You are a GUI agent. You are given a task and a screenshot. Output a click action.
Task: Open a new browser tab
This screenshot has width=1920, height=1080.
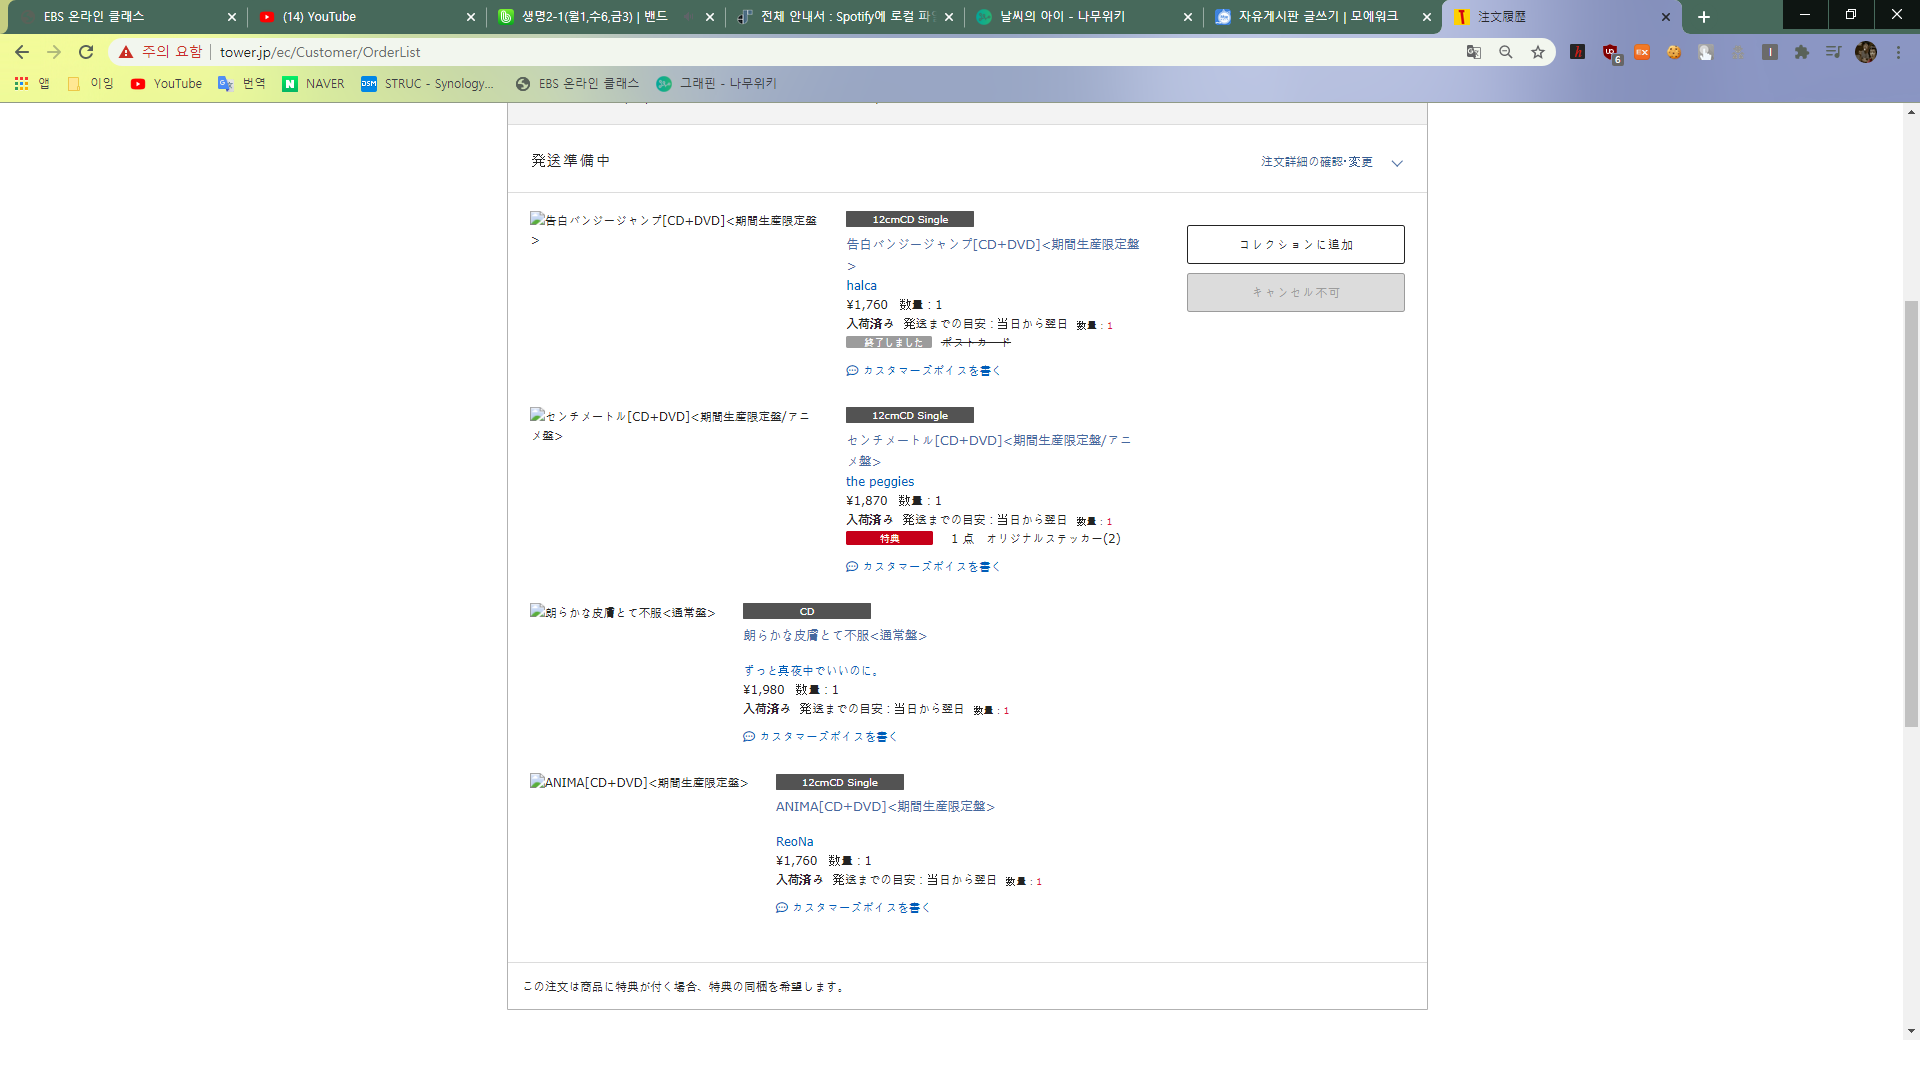pyautogui.click(x=1704, y=17)
